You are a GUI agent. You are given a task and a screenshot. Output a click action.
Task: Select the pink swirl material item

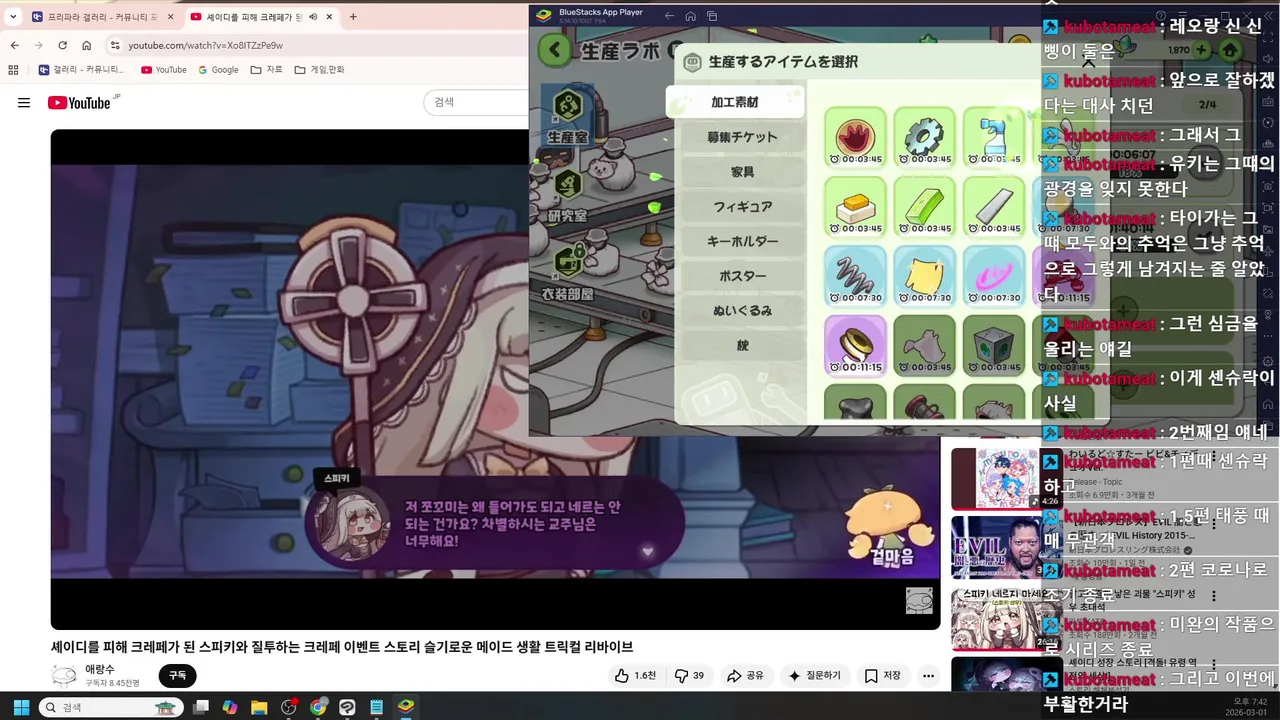click(x=993, y=275)
